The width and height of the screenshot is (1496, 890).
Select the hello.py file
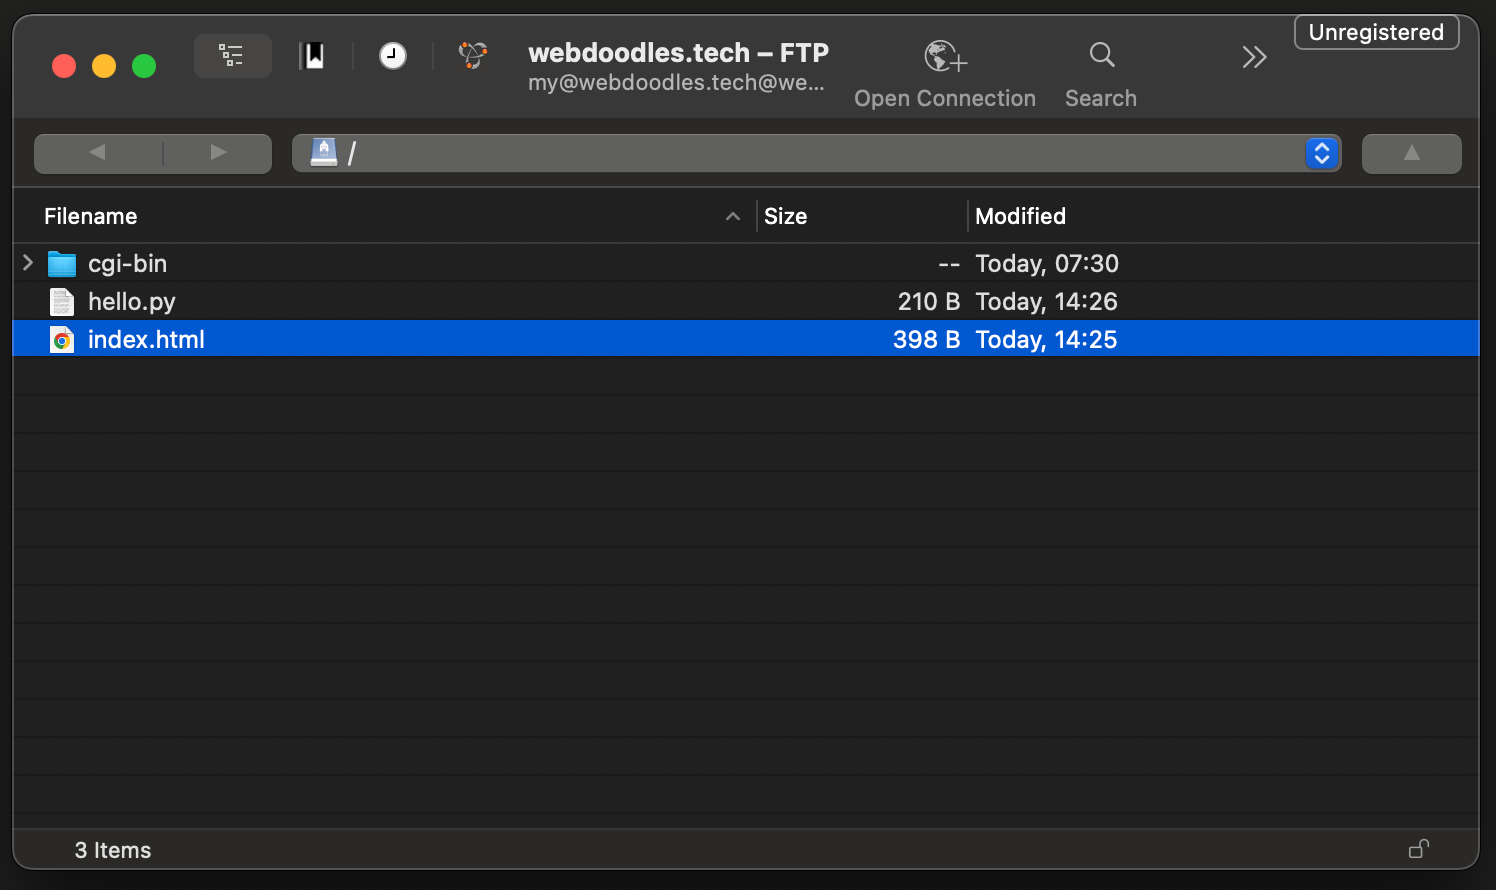pos(132,302)
